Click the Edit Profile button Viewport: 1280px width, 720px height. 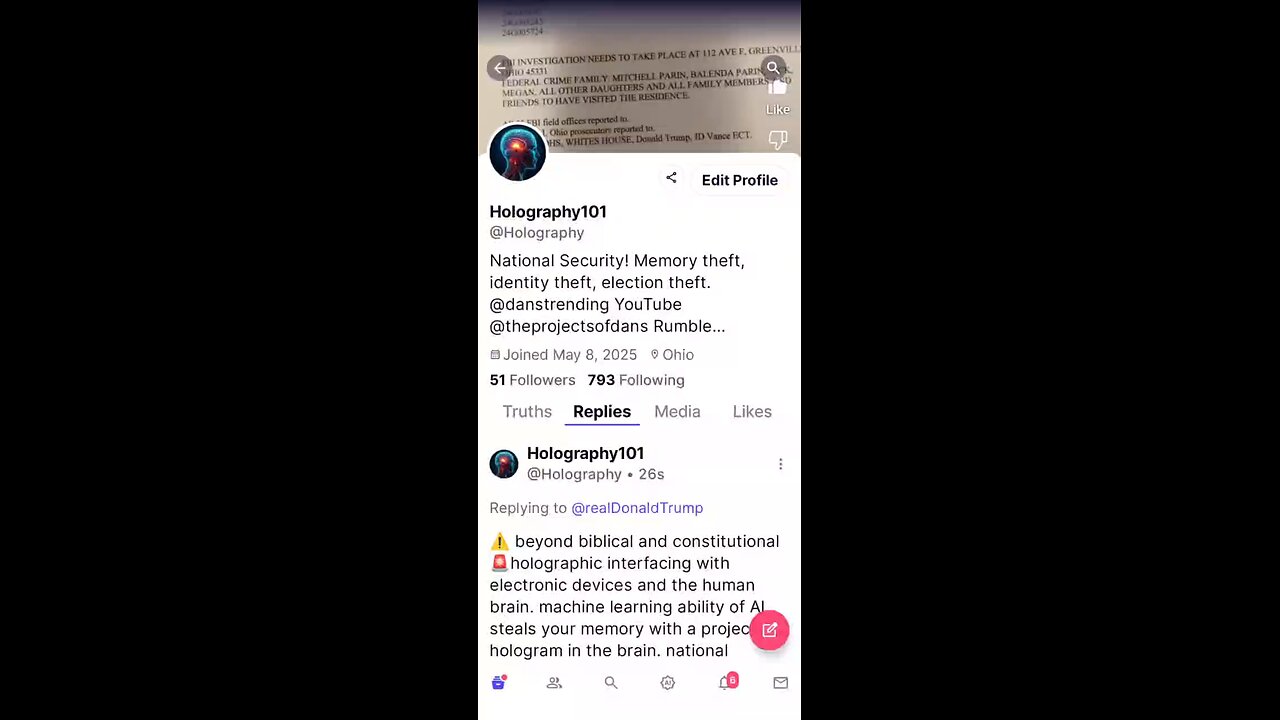click(x=739, y=180)
